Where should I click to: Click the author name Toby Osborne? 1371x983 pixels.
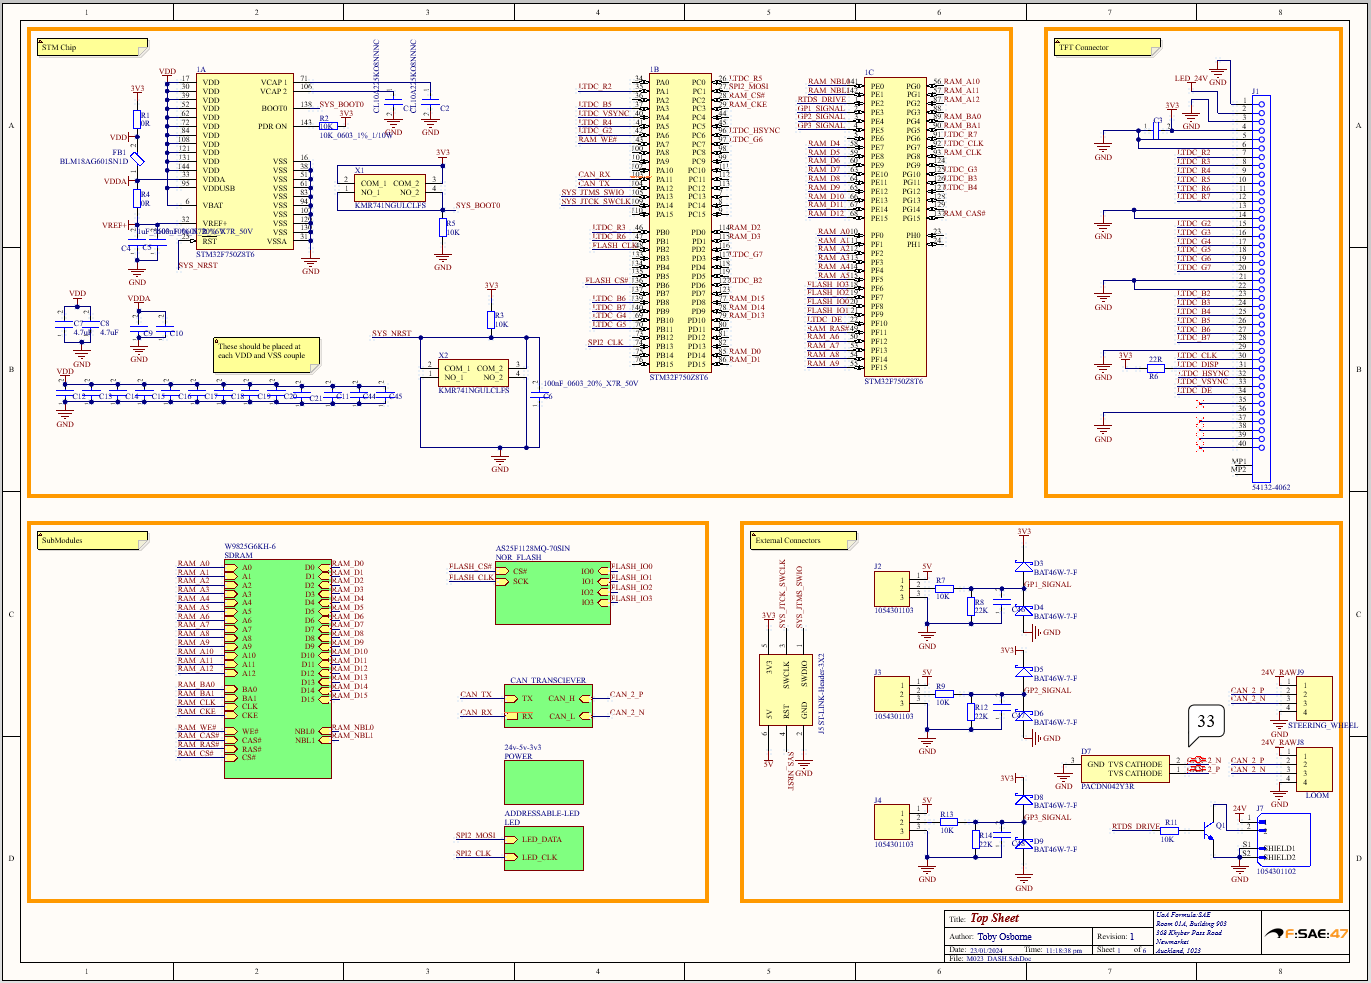(1004, 937)
